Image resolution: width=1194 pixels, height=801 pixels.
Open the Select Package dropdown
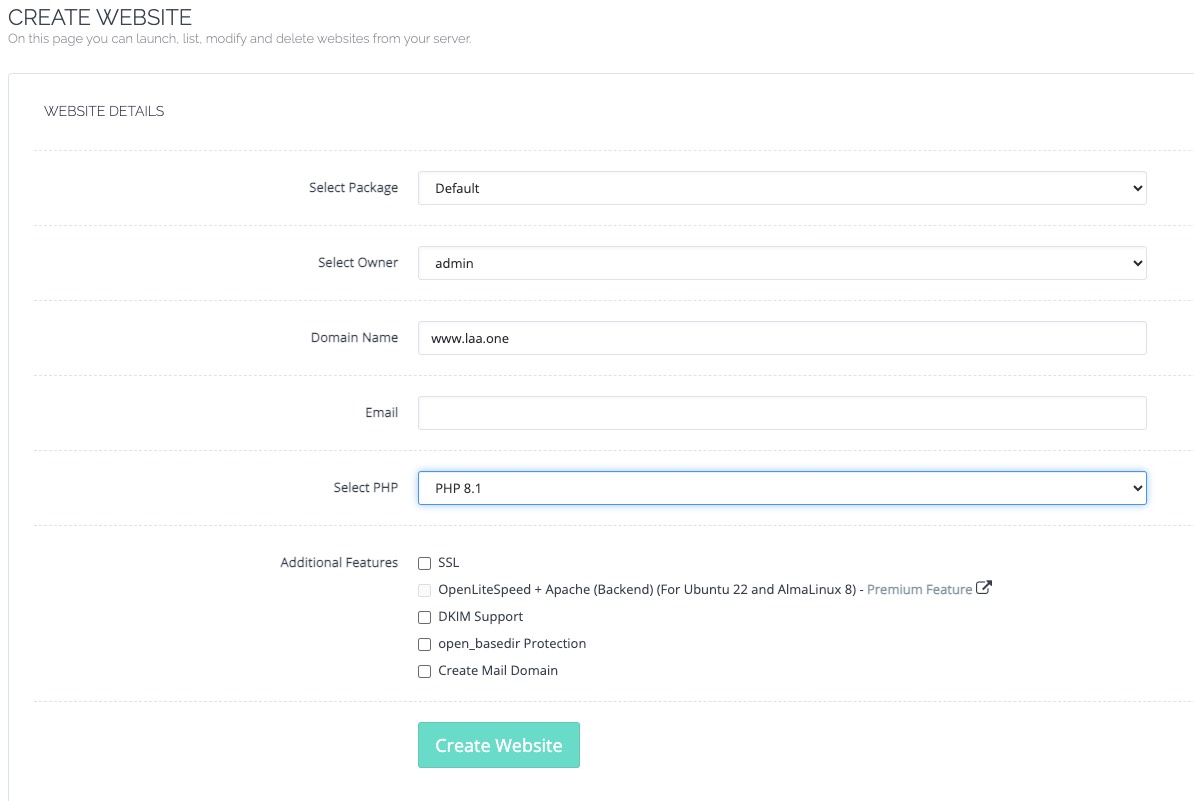click(782, 188)
